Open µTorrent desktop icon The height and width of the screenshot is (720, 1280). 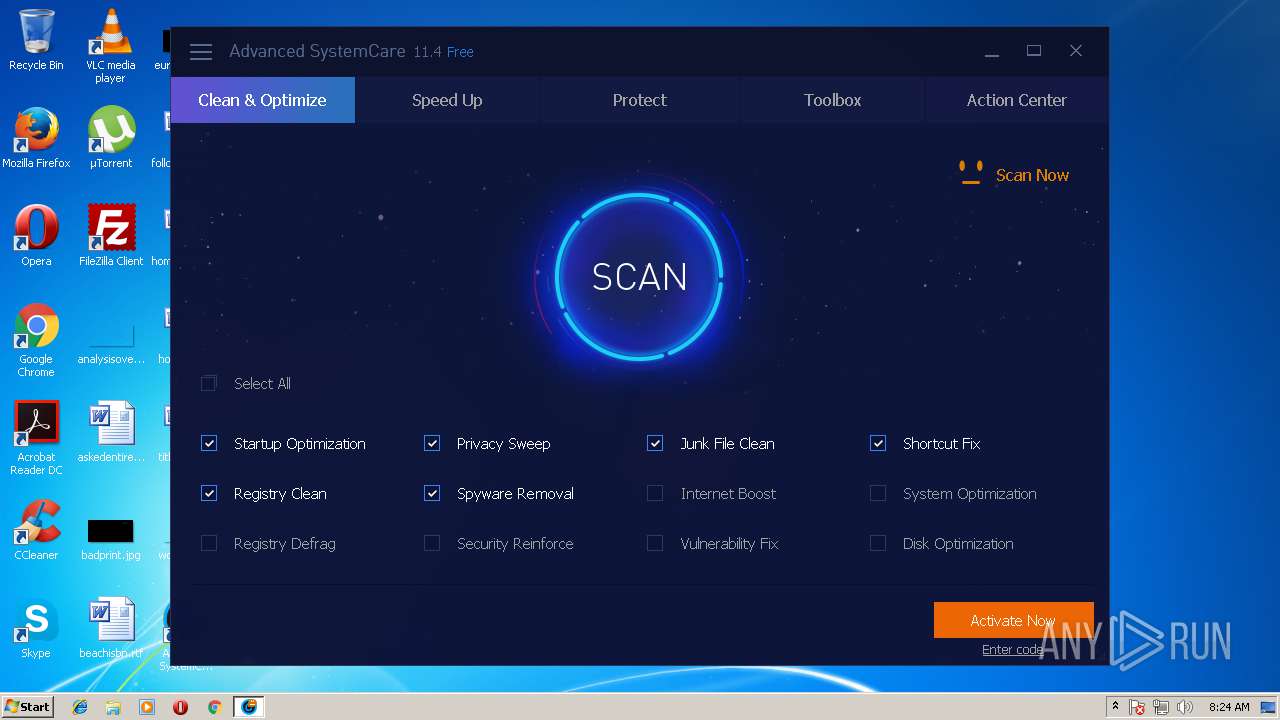click(111, 138)
